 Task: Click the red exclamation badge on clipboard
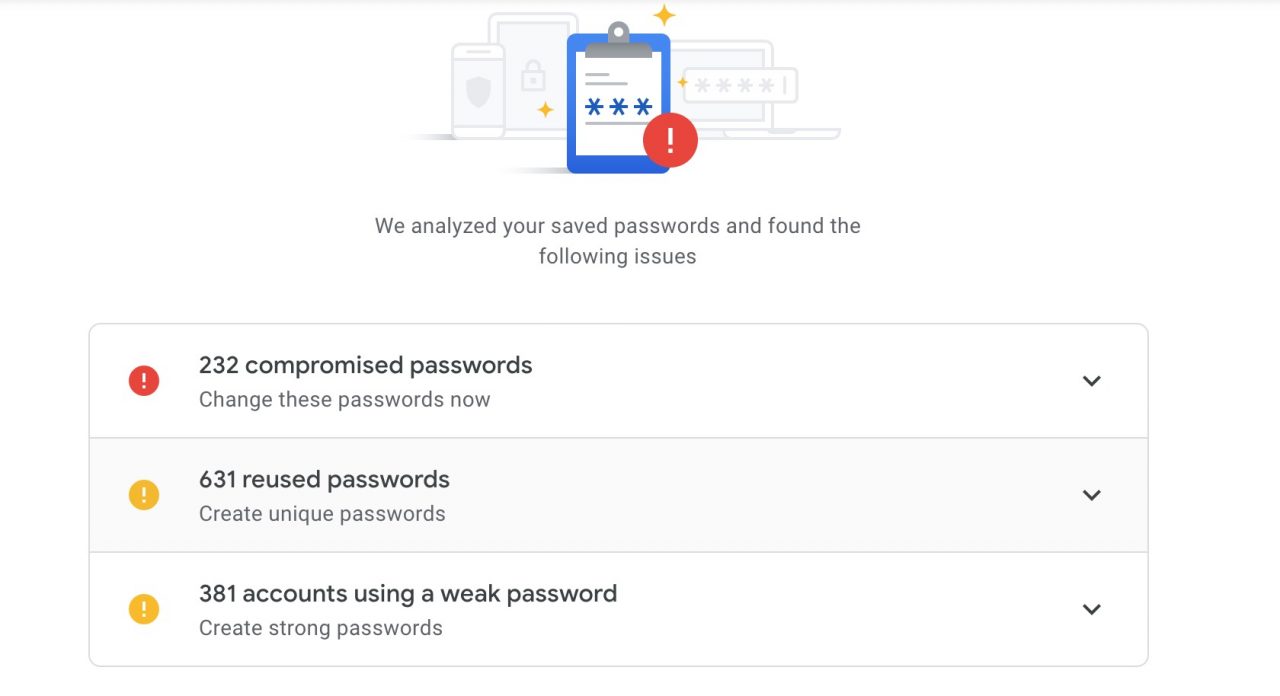click(670, 141)
